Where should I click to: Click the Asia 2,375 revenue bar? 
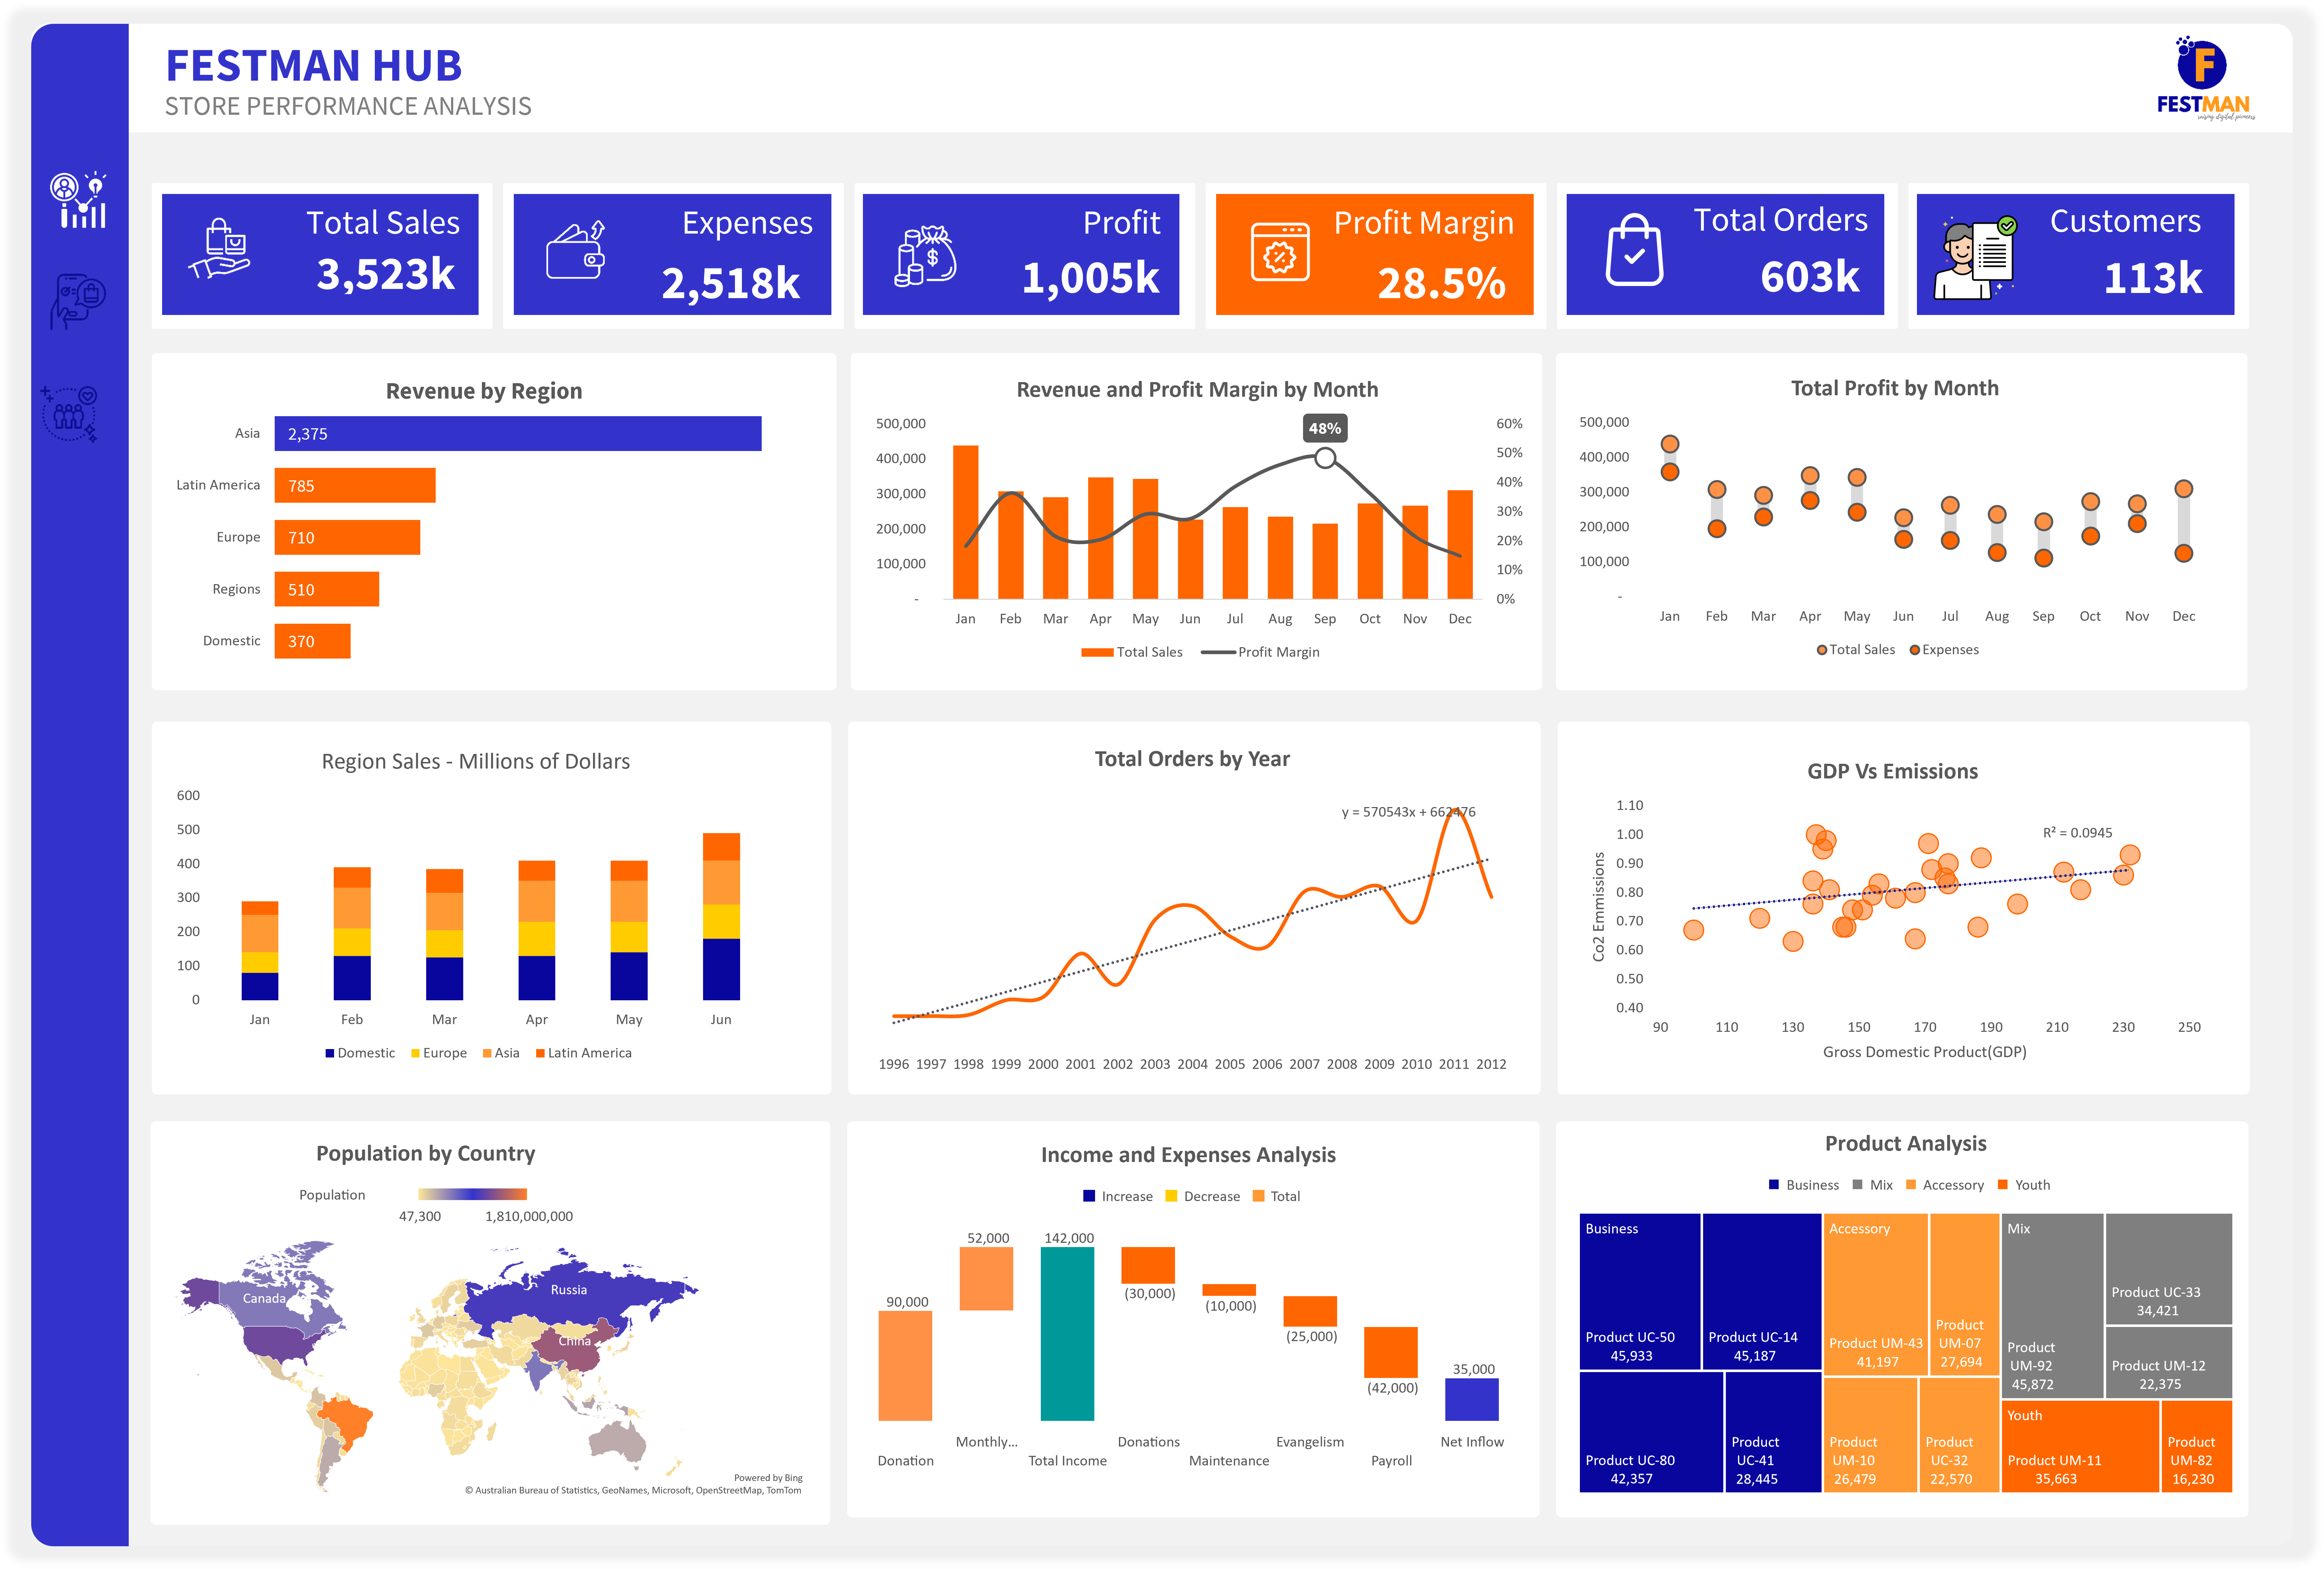click(518, 434)
